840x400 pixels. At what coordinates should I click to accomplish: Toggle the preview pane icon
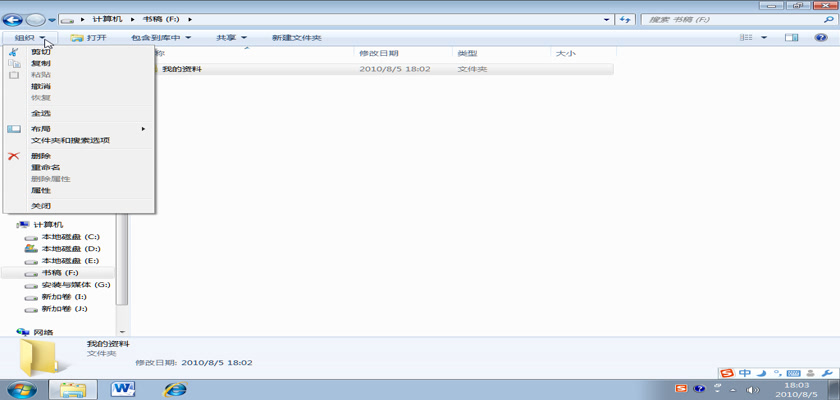(x=791, y=38)
